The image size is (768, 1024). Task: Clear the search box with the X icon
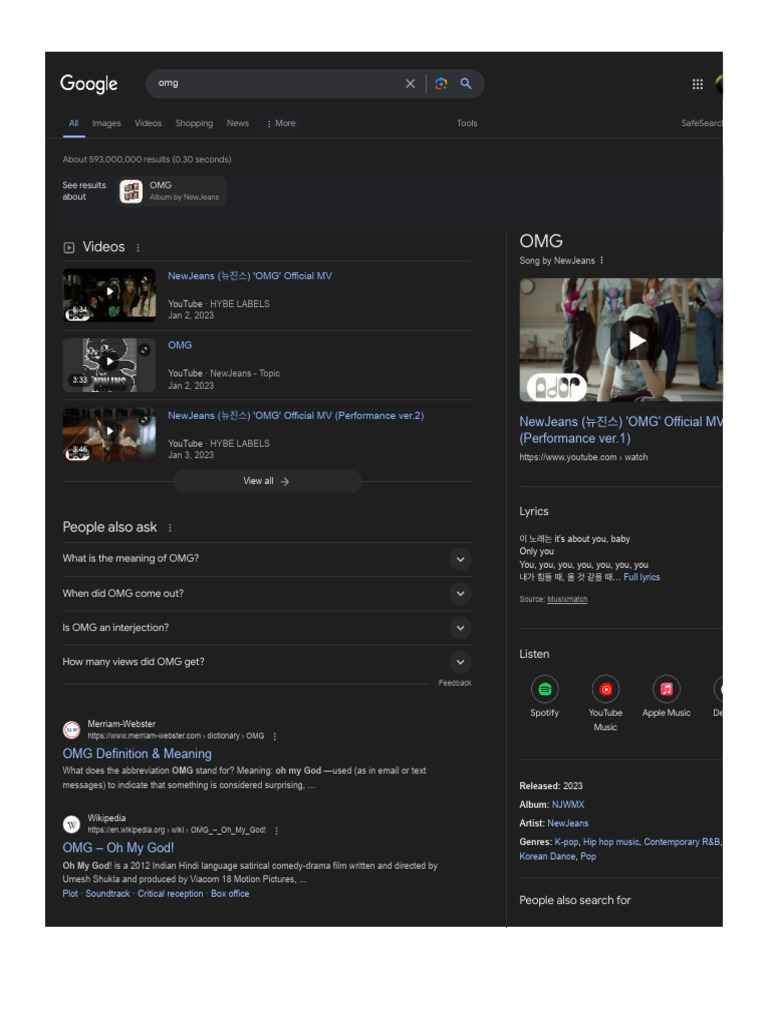(x=410, y=84)
